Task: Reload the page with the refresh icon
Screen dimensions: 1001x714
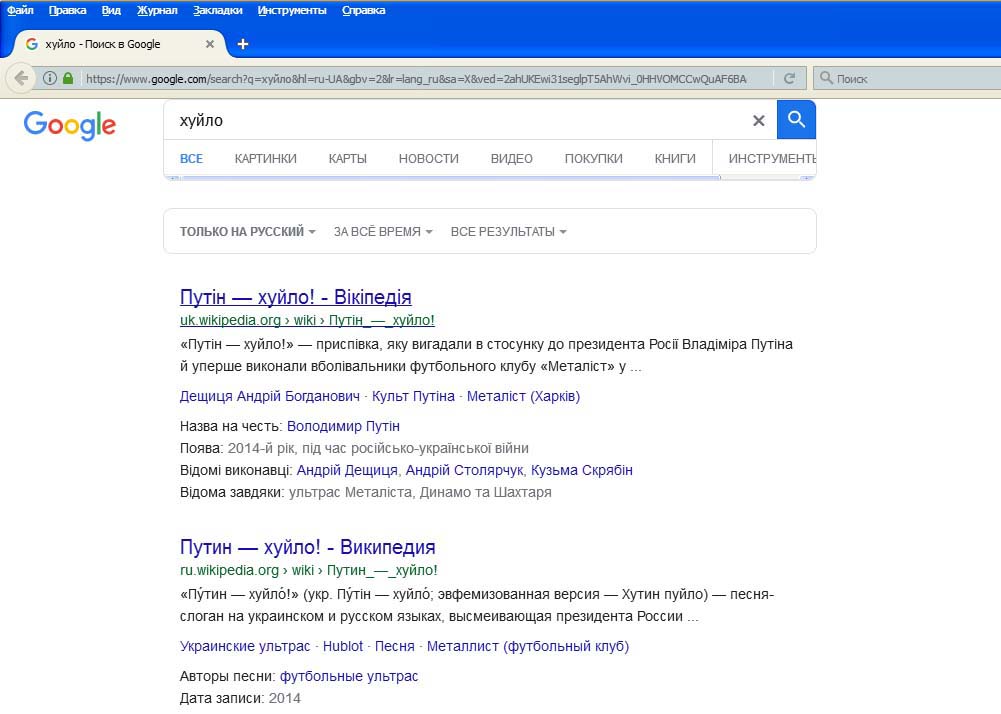Action: pyautogui.click(x=789, y=79)
